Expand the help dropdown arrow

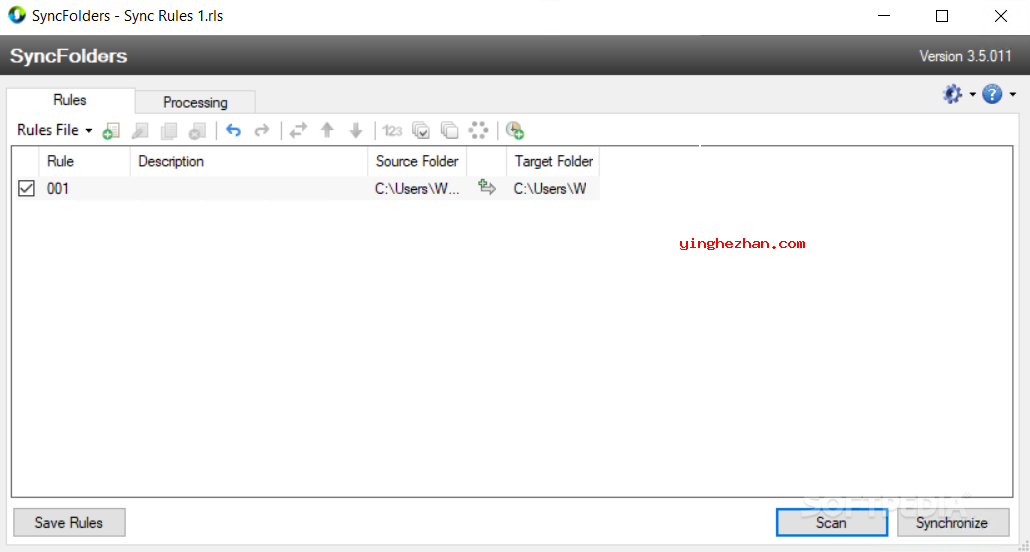point(1012,95)
